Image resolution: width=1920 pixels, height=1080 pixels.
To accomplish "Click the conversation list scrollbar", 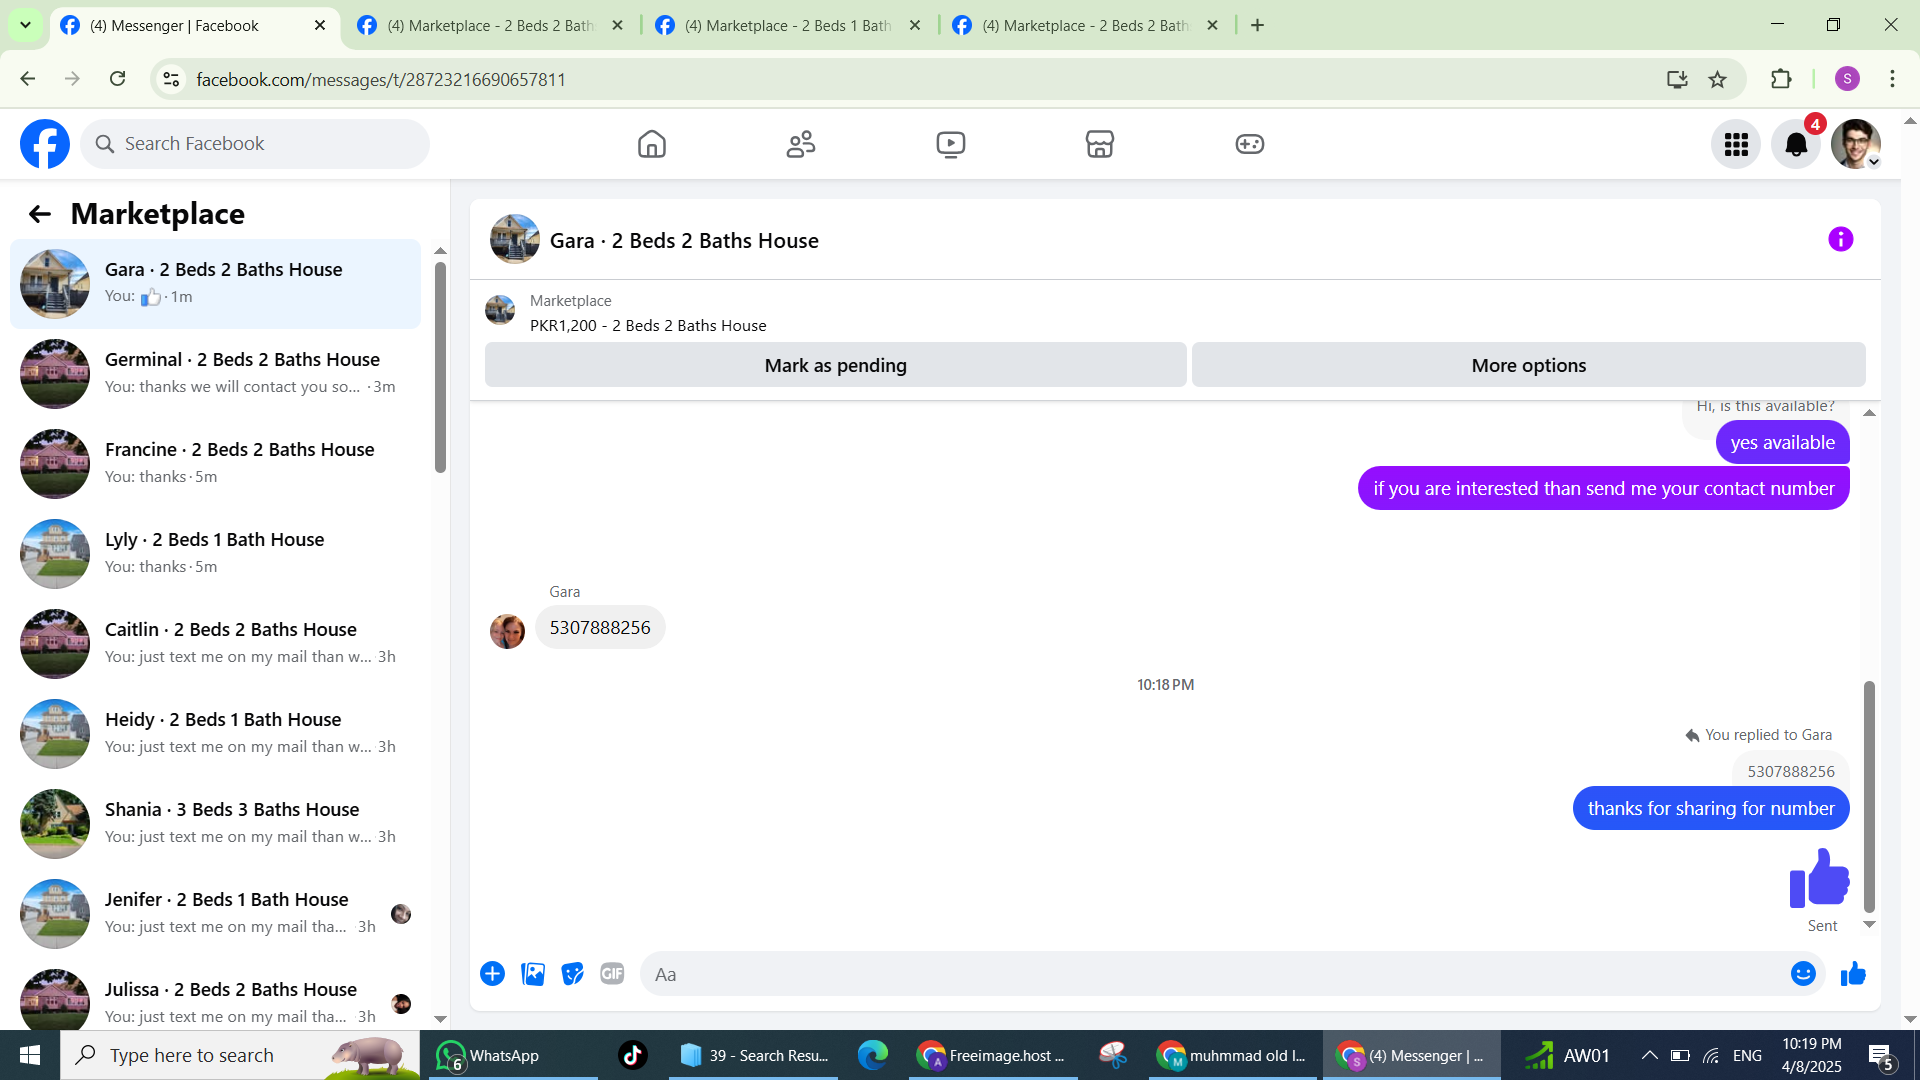I will [440, 366].
